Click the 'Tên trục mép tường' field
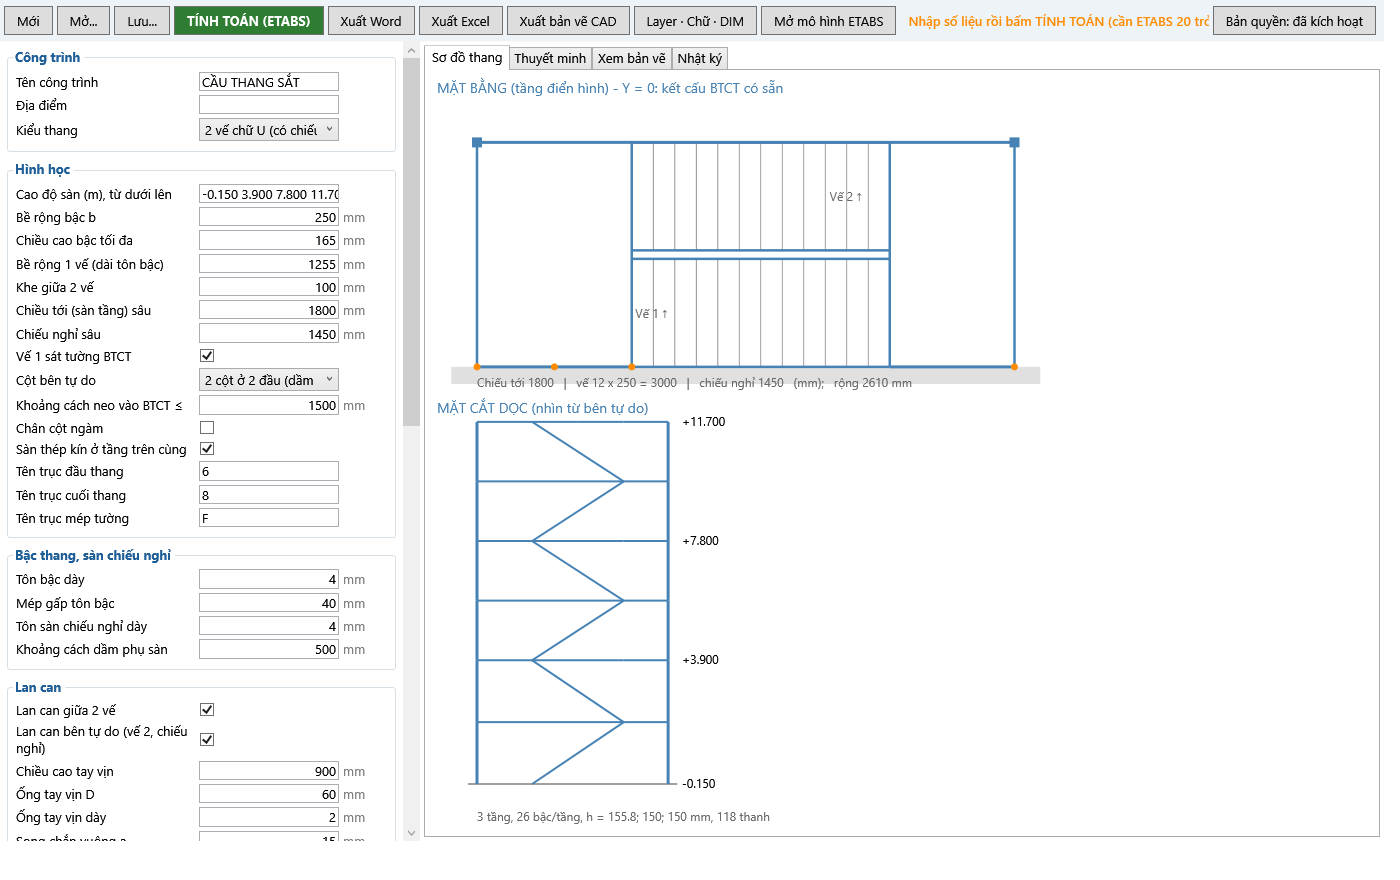 [x=269, y=518]
